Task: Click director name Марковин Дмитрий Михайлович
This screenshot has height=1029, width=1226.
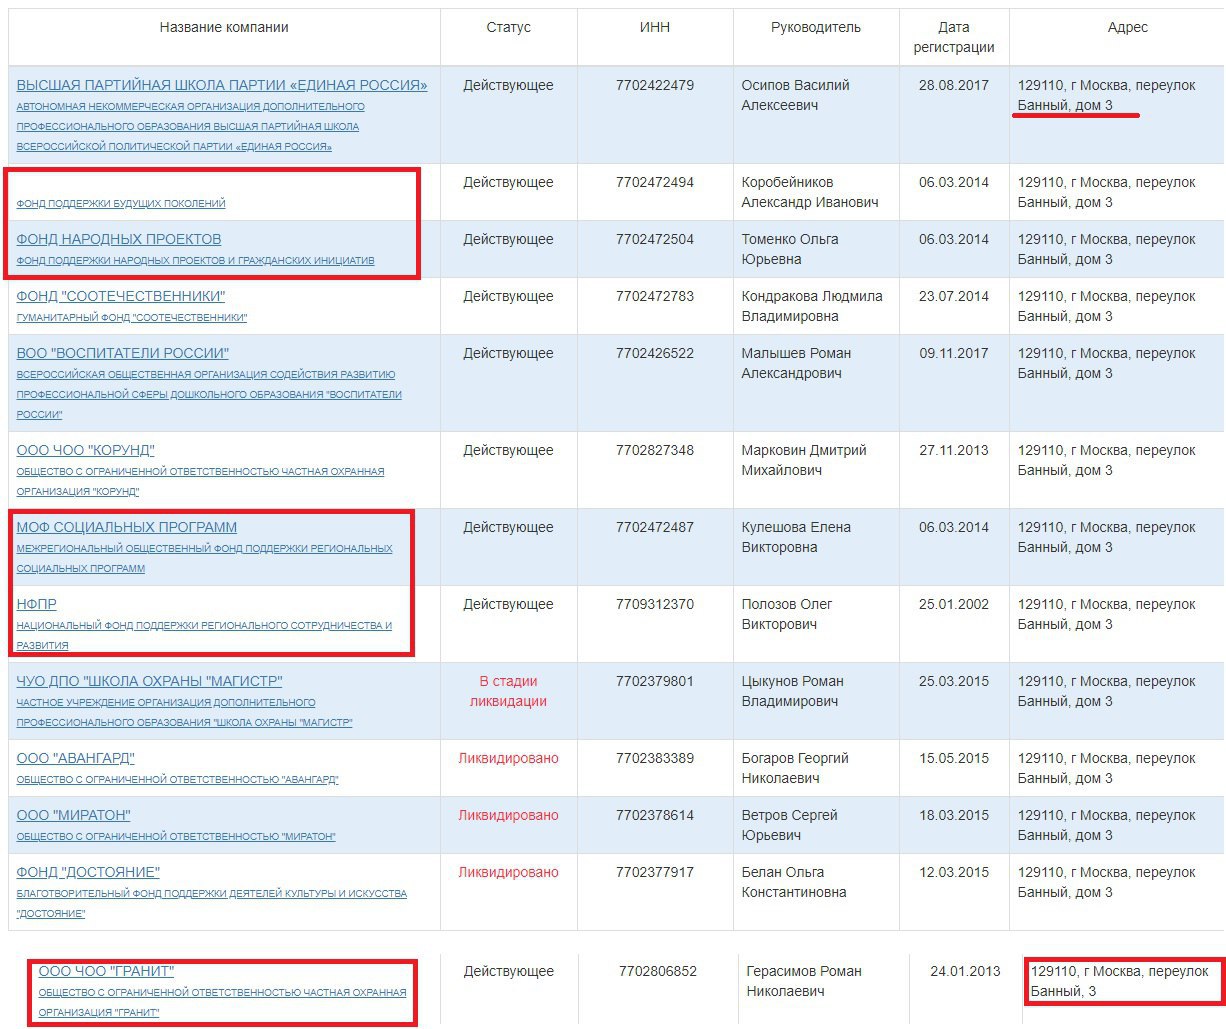Action: click(804, 460)
